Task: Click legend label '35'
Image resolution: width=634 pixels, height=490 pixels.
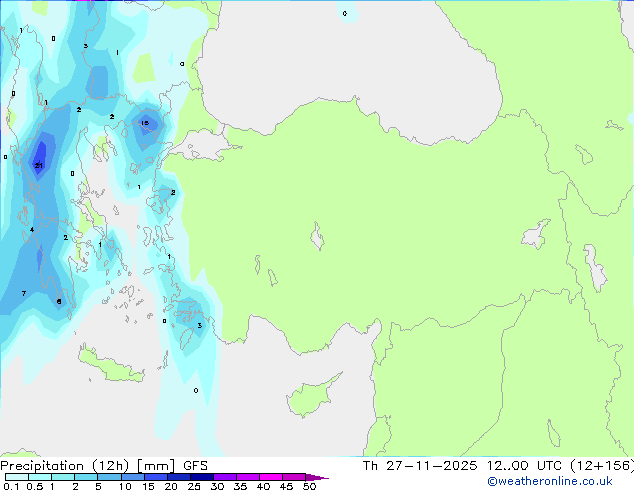Action: pyautogui.click(x=240, y=486)
